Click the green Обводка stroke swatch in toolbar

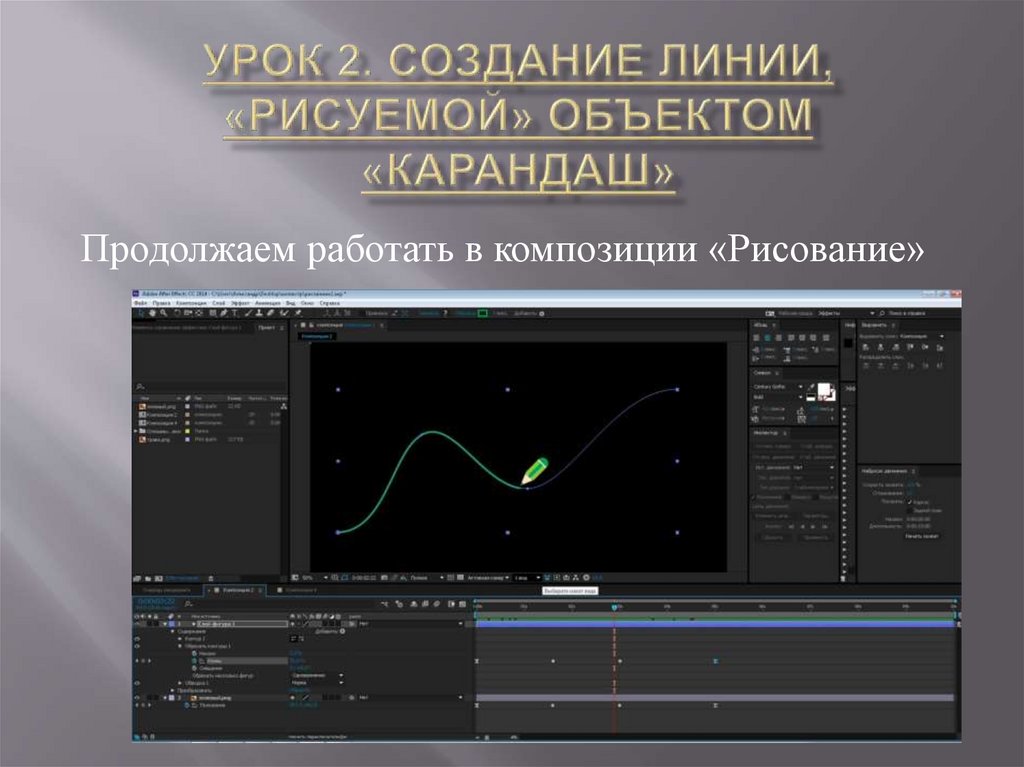[x=483, y=314]
